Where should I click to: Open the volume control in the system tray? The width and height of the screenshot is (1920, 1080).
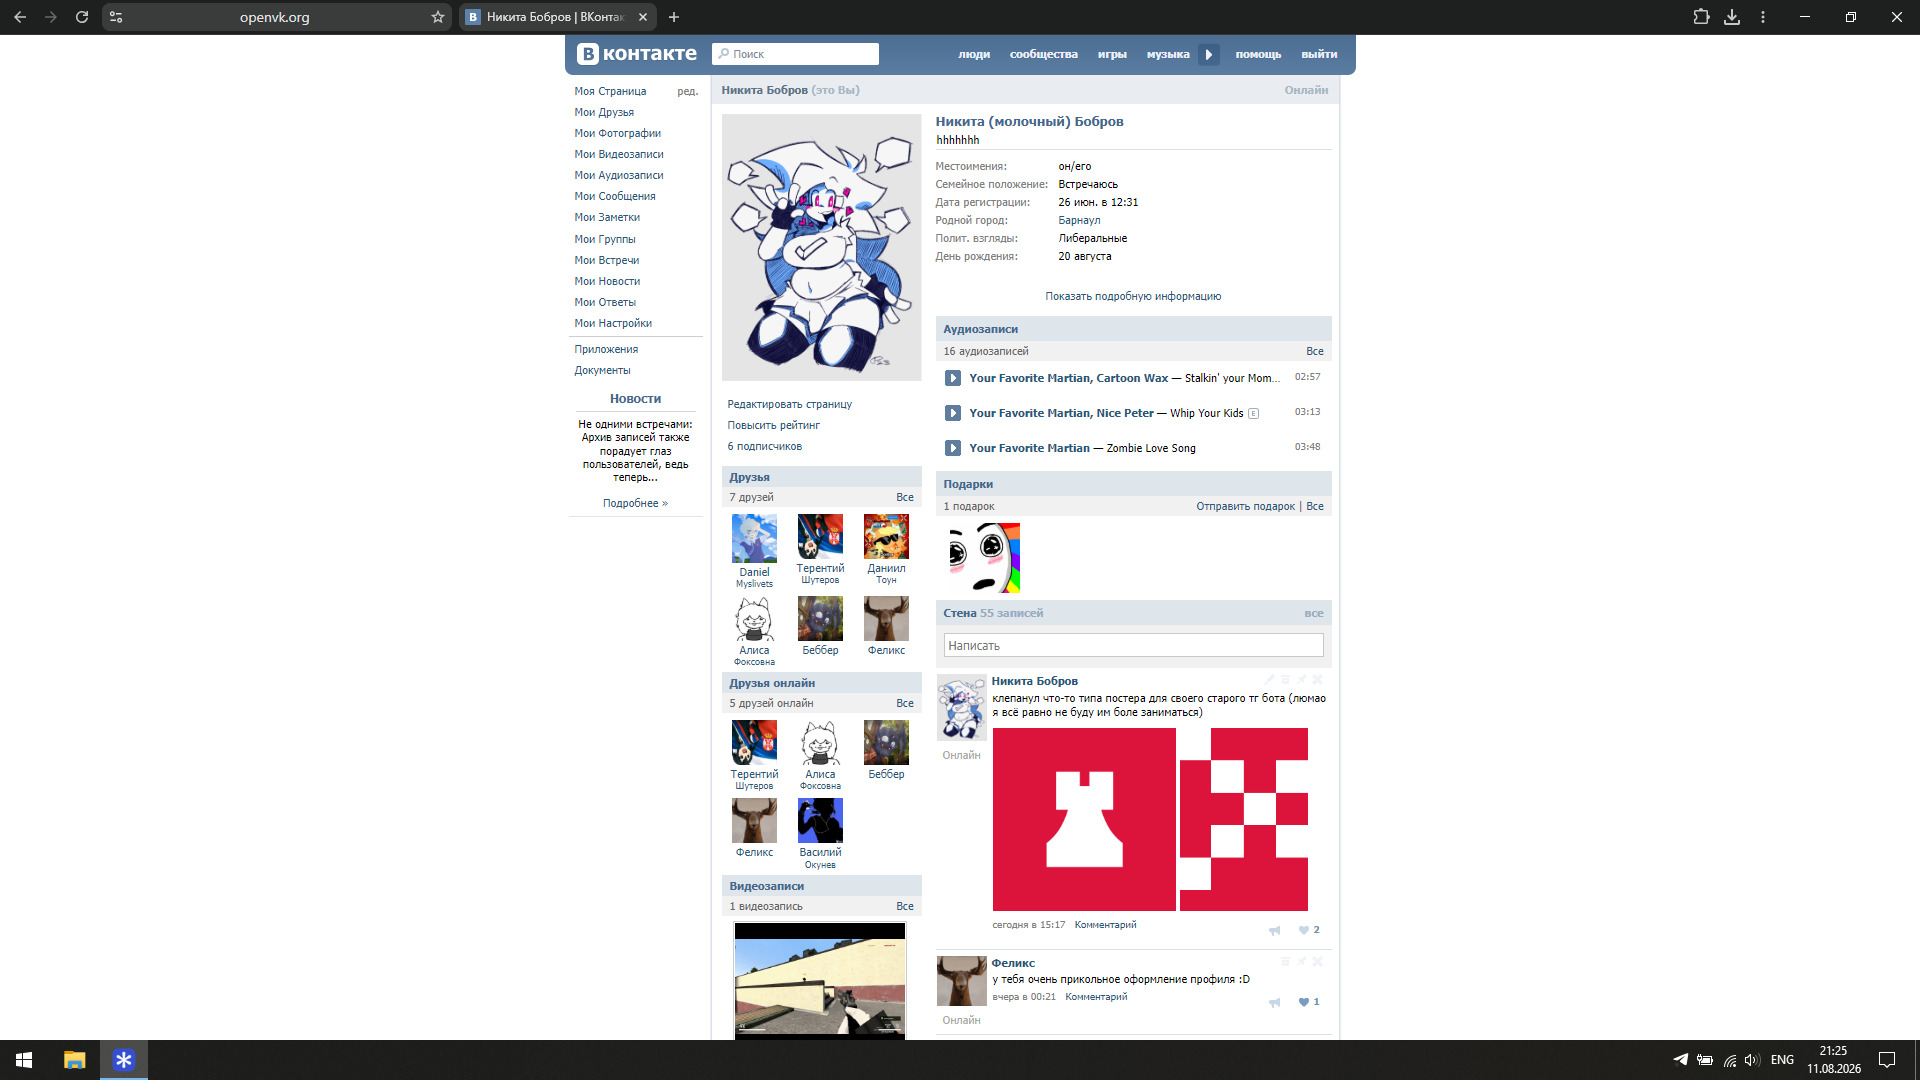click(x=1752, y=1060)
